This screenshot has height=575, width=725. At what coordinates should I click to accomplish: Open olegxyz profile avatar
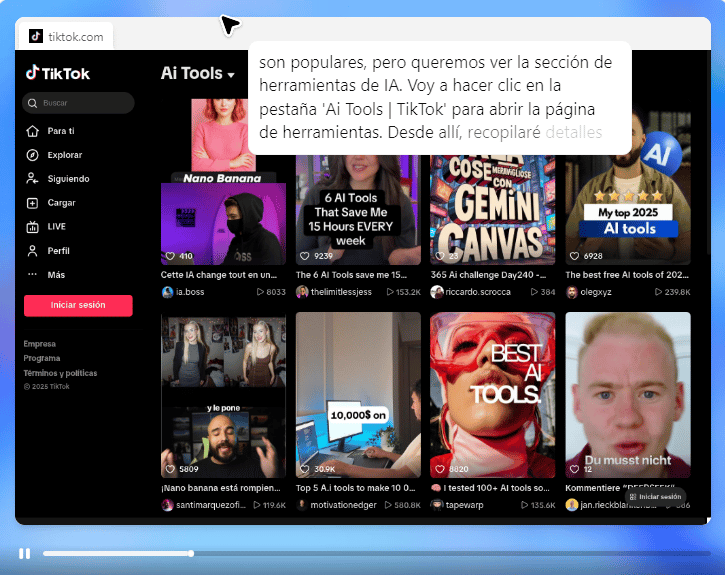(572, 292)
